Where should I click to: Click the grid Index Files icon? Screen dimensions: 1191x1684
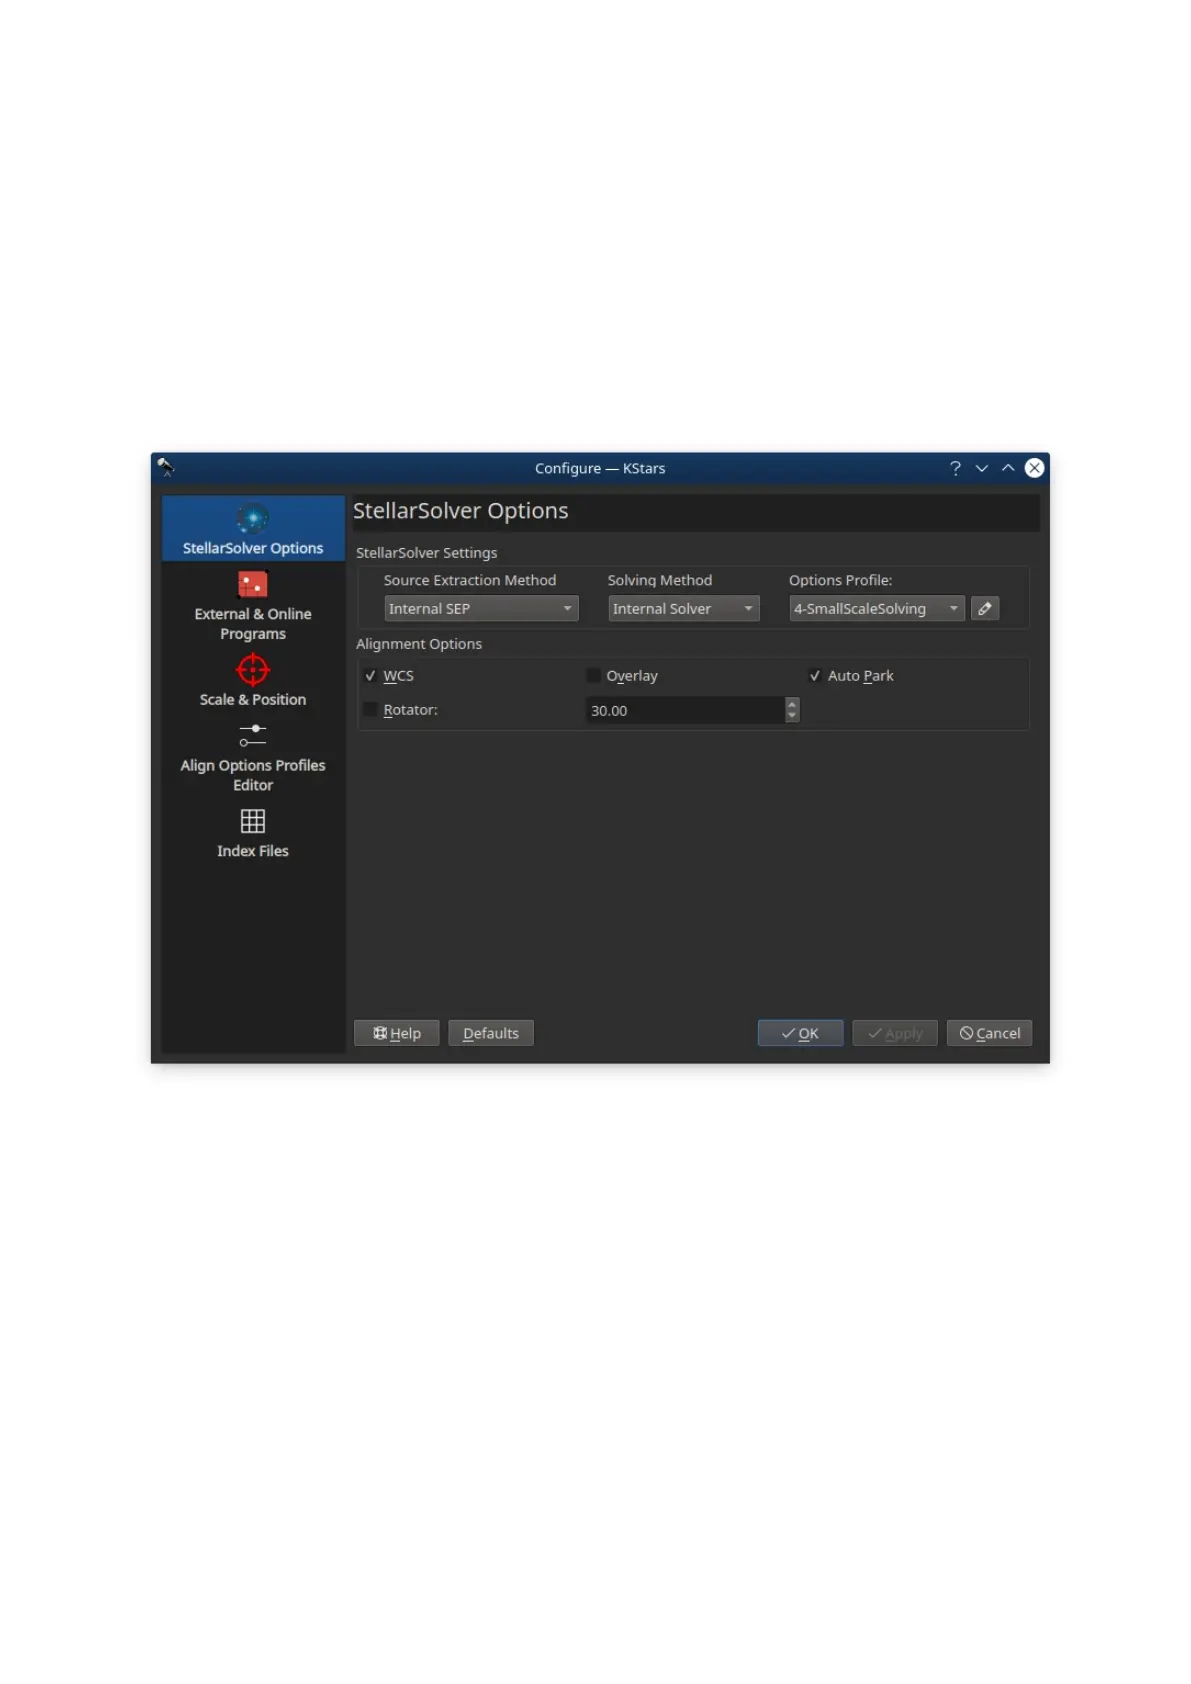(x=252, y=821)
